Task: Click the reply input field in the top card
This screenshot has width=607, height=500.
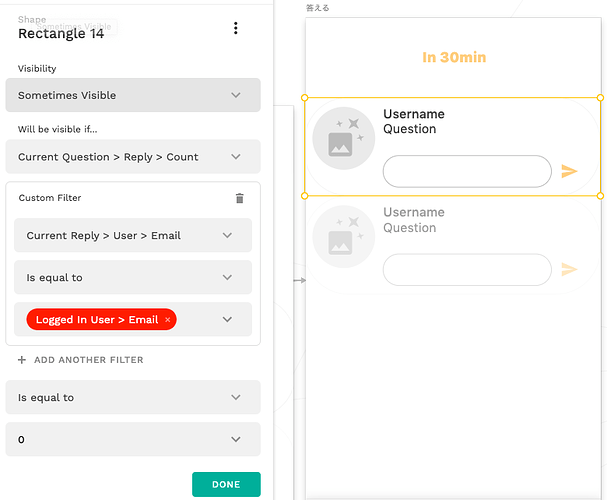Action: 467,171
